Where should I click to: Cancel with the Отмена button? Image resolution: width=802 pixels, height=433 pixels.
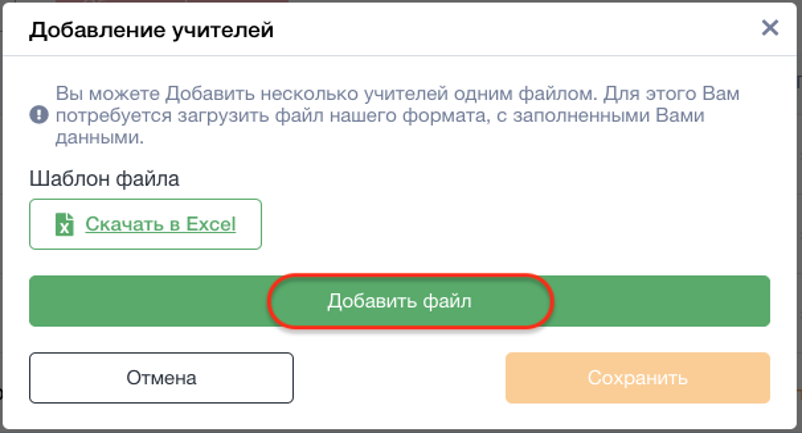point(161,378)
